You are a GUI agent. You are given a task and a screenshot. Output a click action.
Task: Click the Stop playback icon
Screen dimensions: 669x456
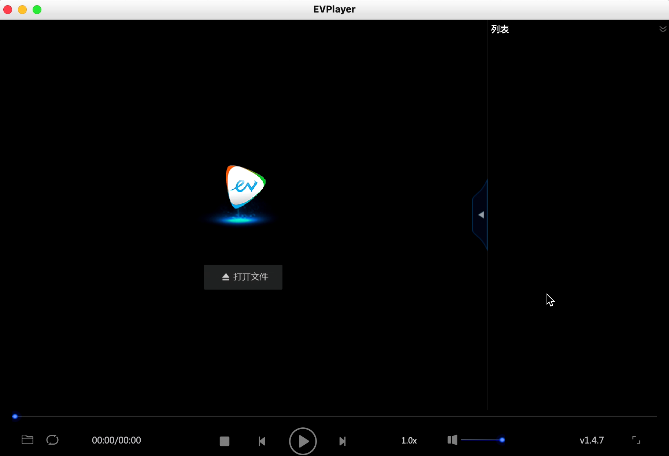click(225, 441)
